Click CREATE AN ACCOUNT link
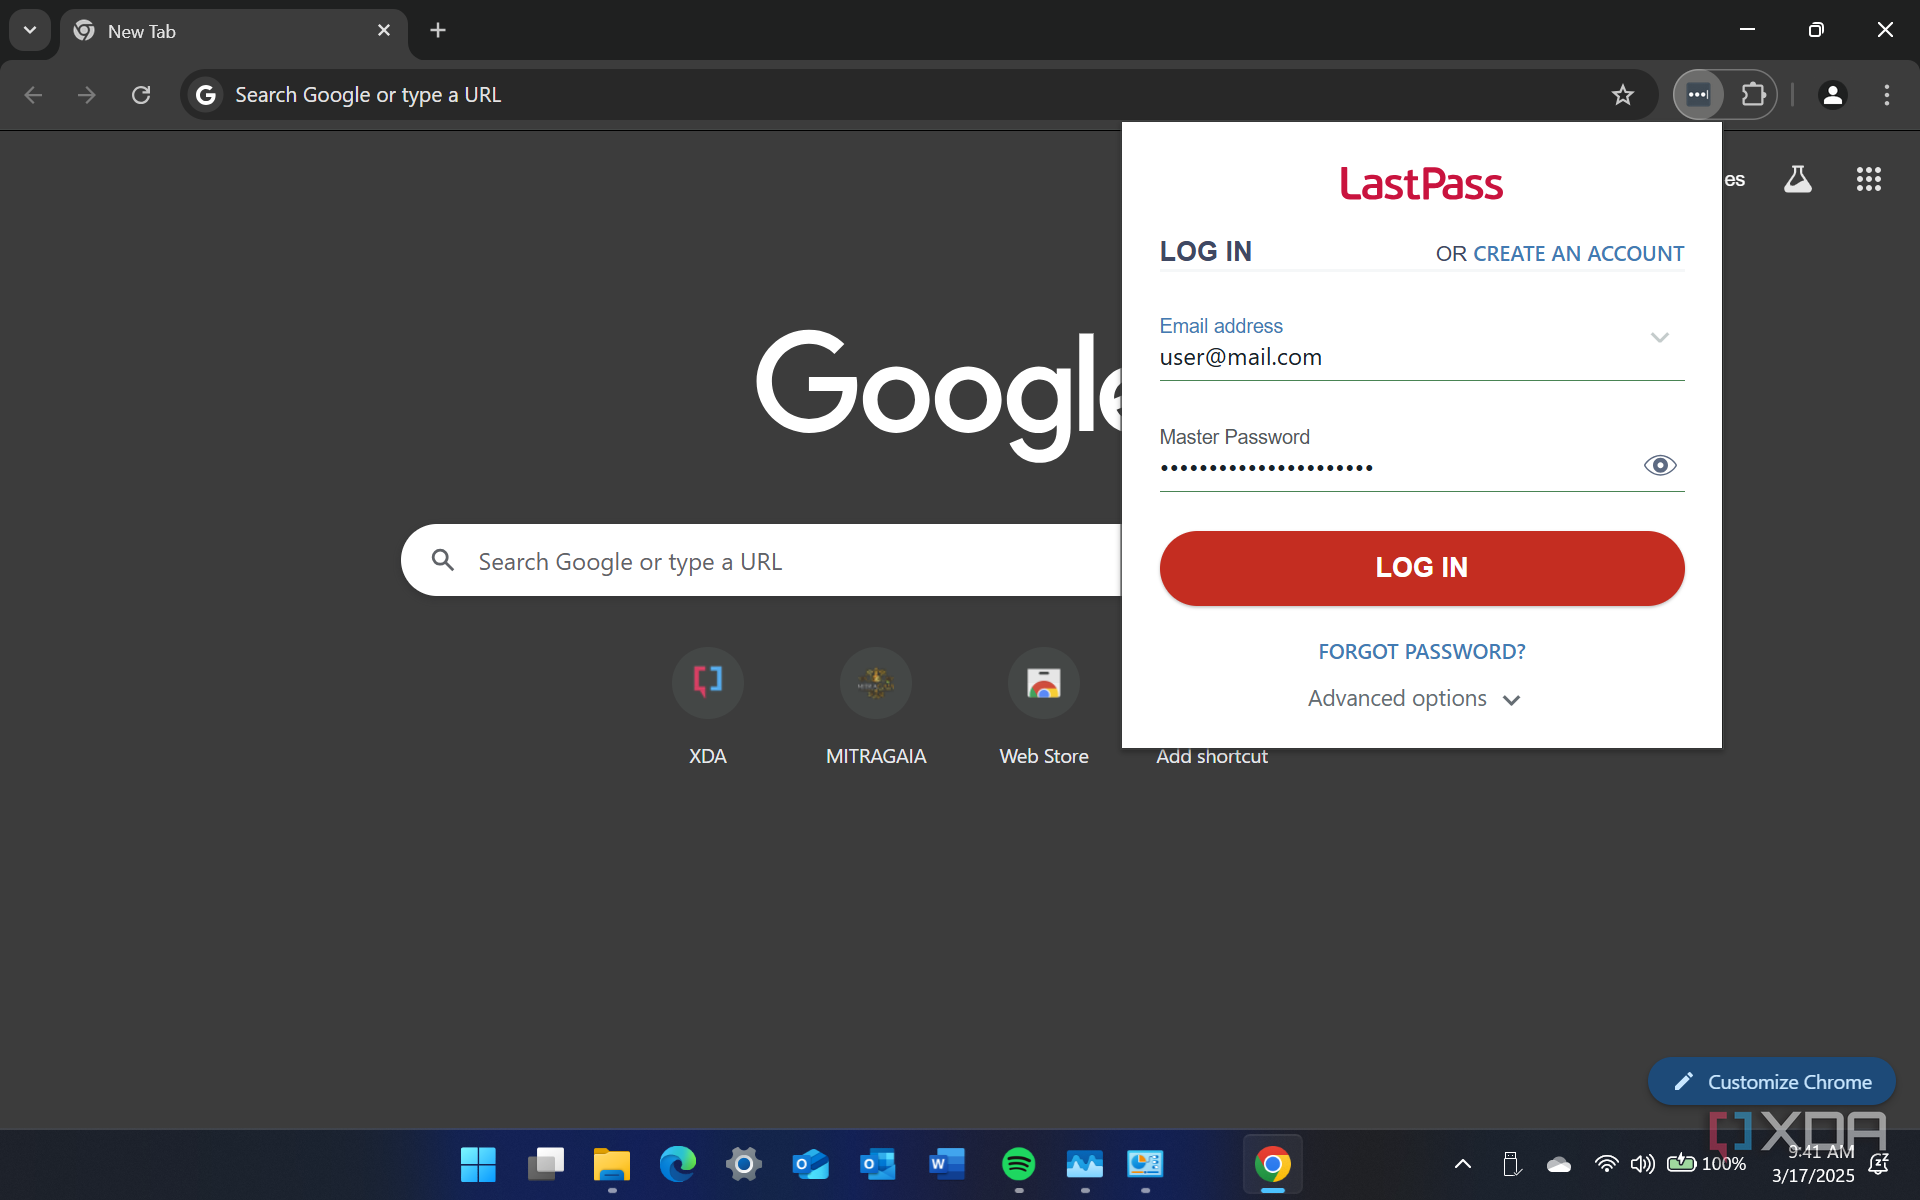The height and width of the screenshot is (1200, 1920). pyautogui.click(x=1578, y=254)
